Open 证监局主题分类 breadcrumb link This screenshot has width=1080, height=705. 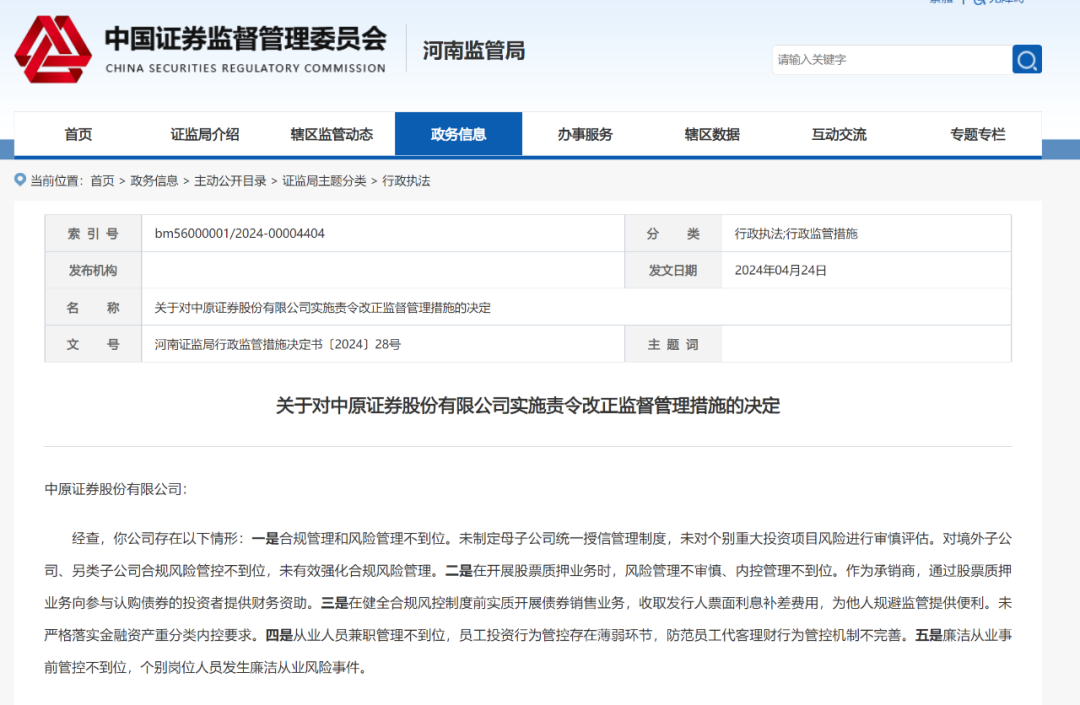click(324, 181)
